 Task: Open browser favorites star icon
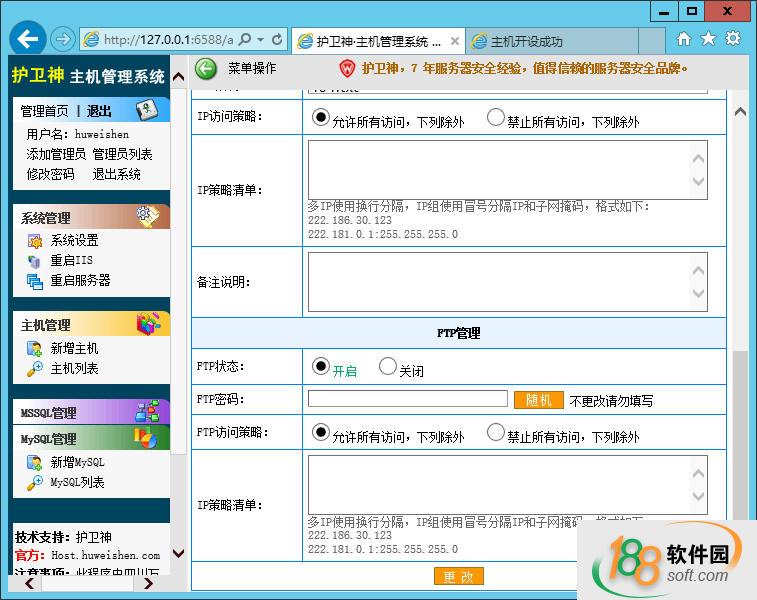[x=709, y=39]
